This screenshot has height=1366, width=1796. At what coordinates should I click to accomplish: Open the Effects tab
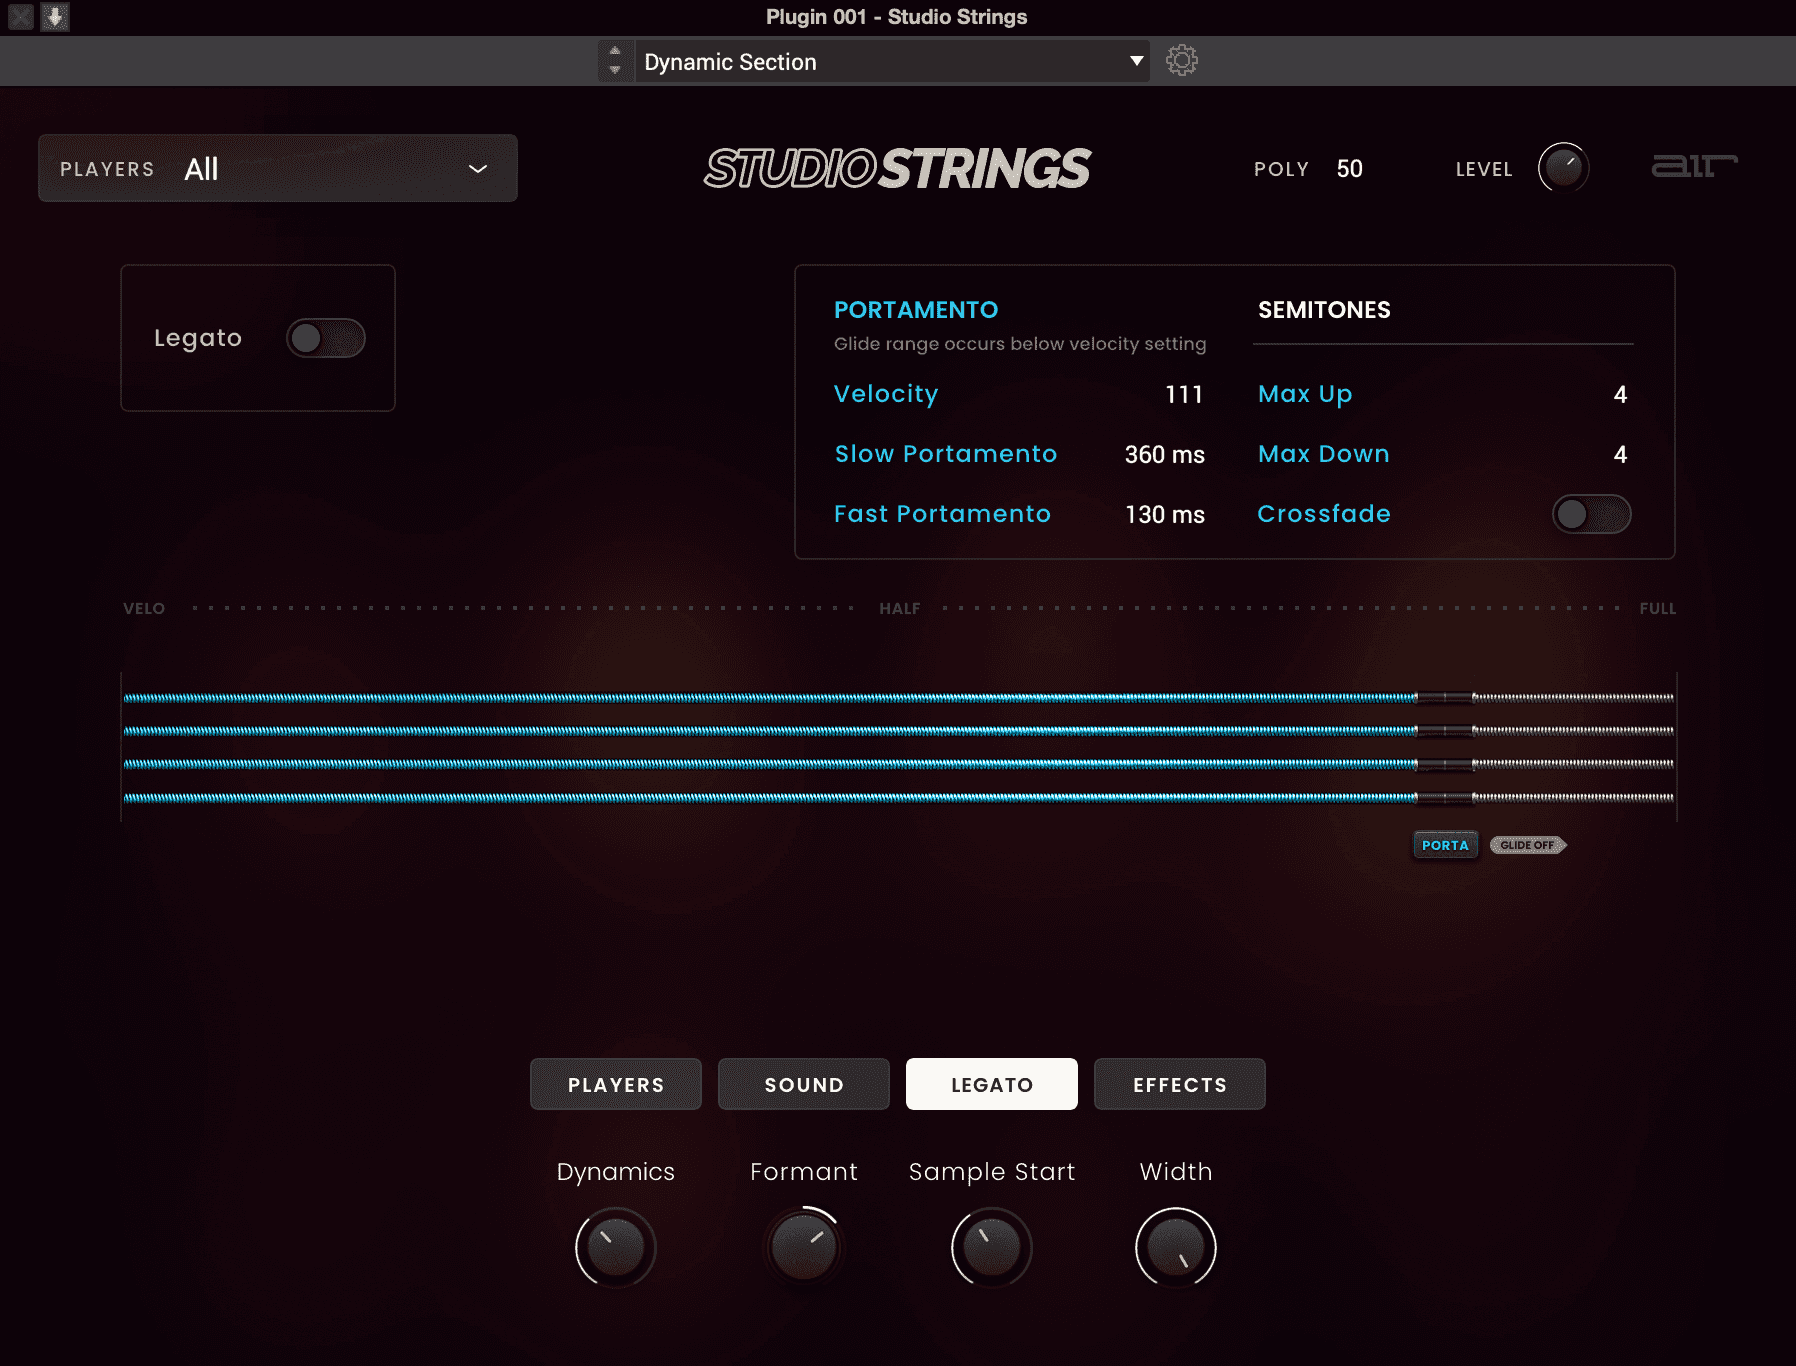(x=1179, y=1085)
